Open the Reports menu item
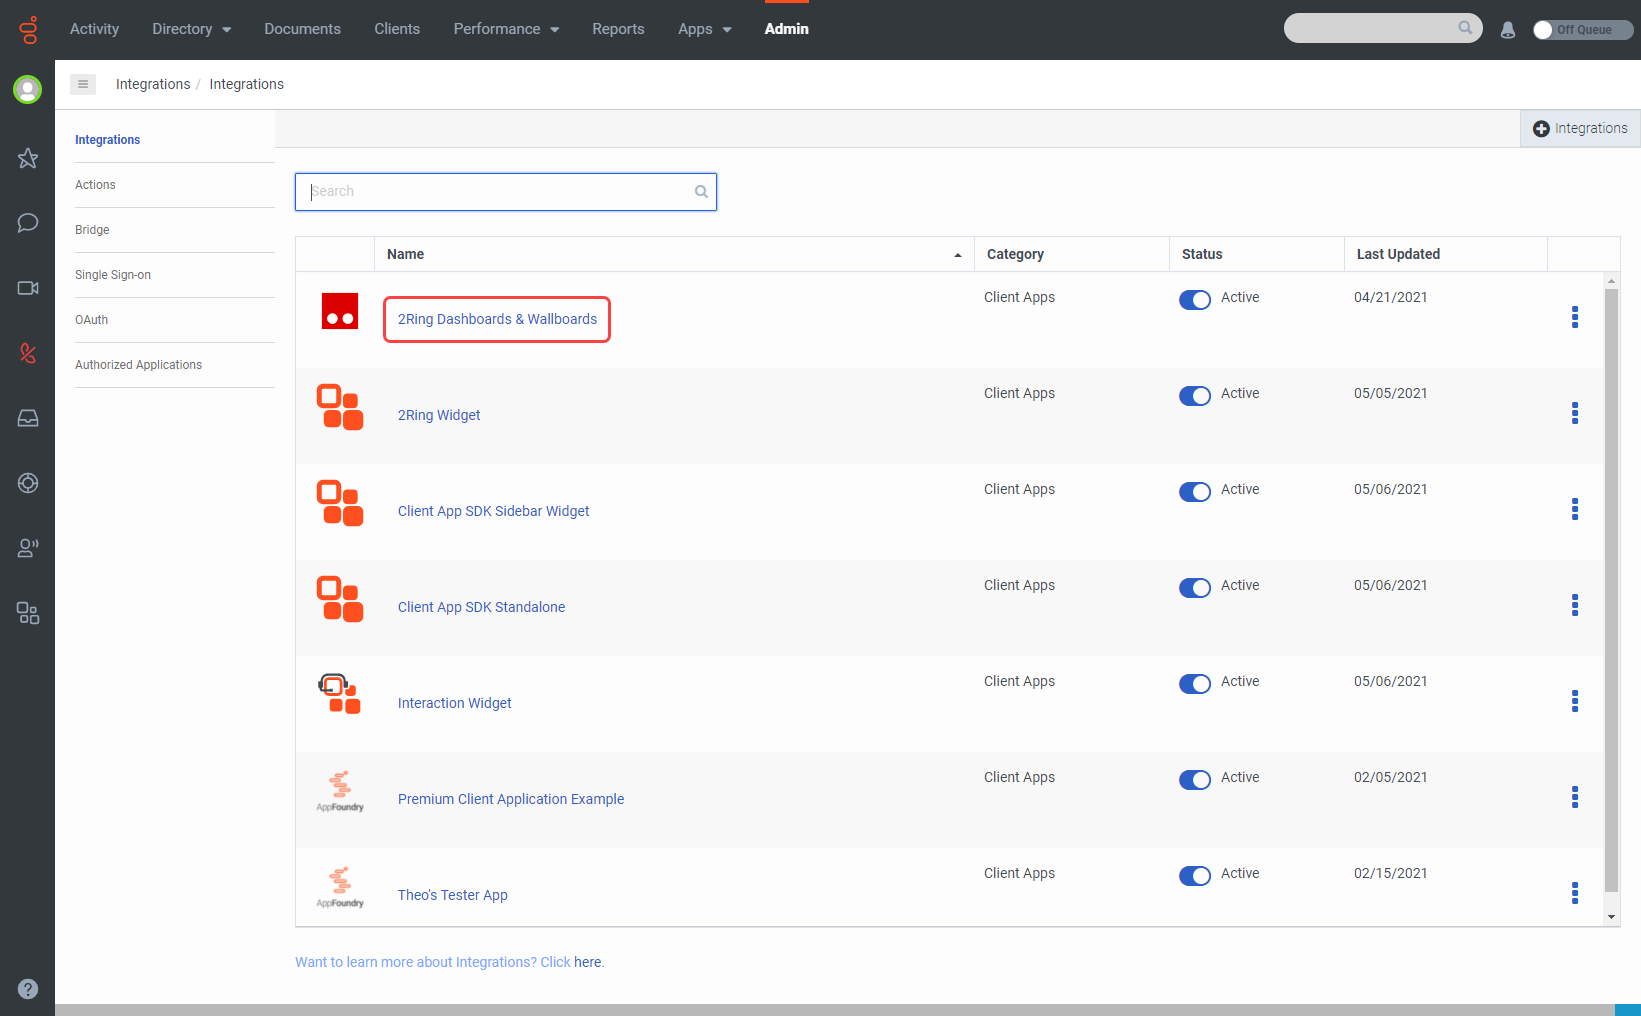The width and height of the screenshot is (1641, 1016). (618, 29)
